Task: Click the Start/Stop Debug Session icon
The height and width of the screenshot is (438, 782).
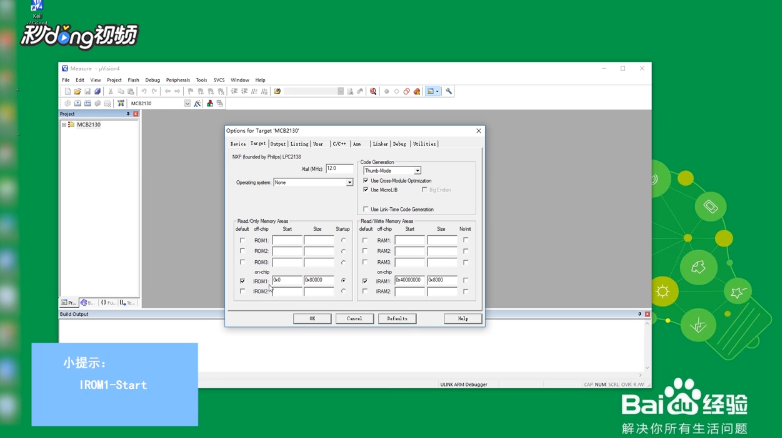Action: click(x=373, y=91)
